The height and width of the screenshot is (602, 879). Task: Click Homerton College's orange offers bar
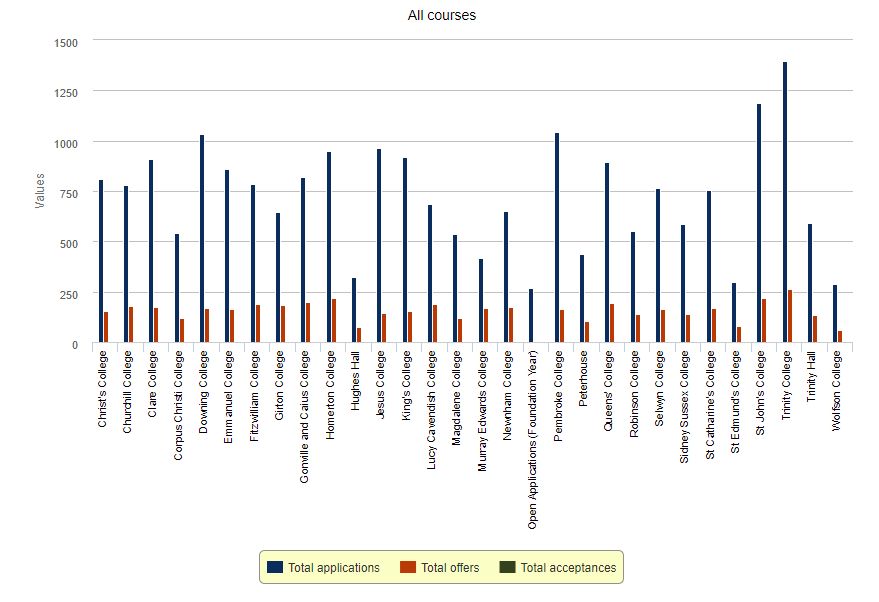click(x=334, y=321)
